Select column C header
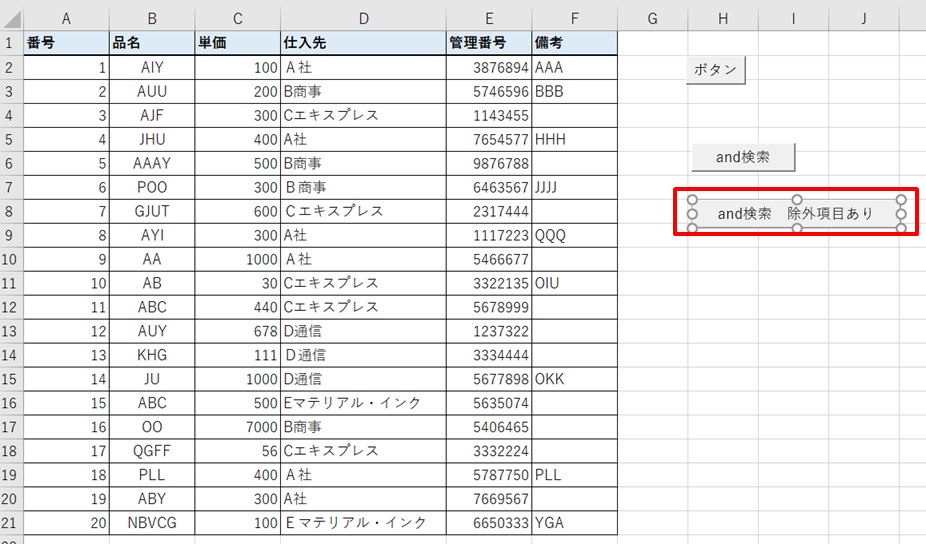The width and height of the screenshot is (926, 544). coord(237,19)
